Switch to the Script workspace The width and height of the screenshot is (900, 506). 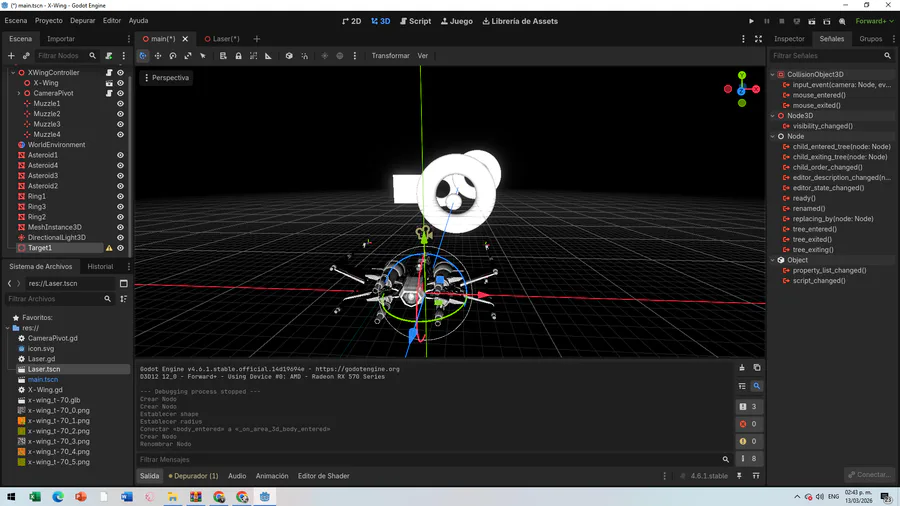pyautogui.click(x=416, y=21)
